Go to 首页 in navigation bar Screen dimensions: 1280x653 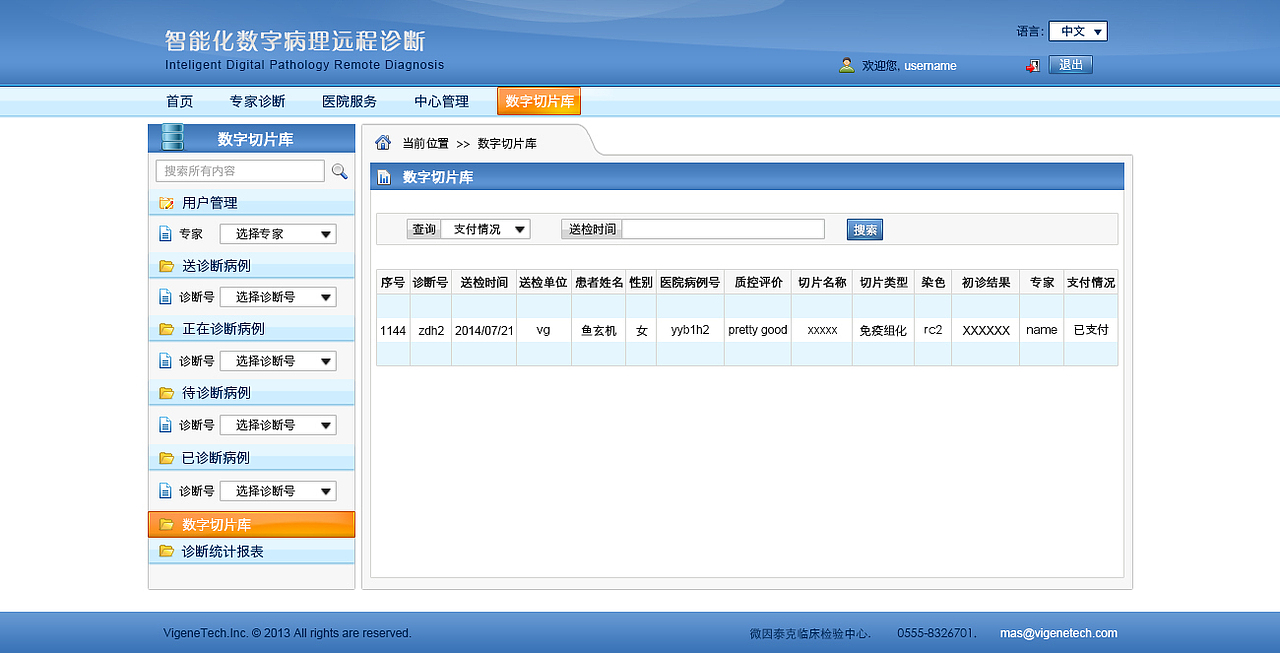180,101
